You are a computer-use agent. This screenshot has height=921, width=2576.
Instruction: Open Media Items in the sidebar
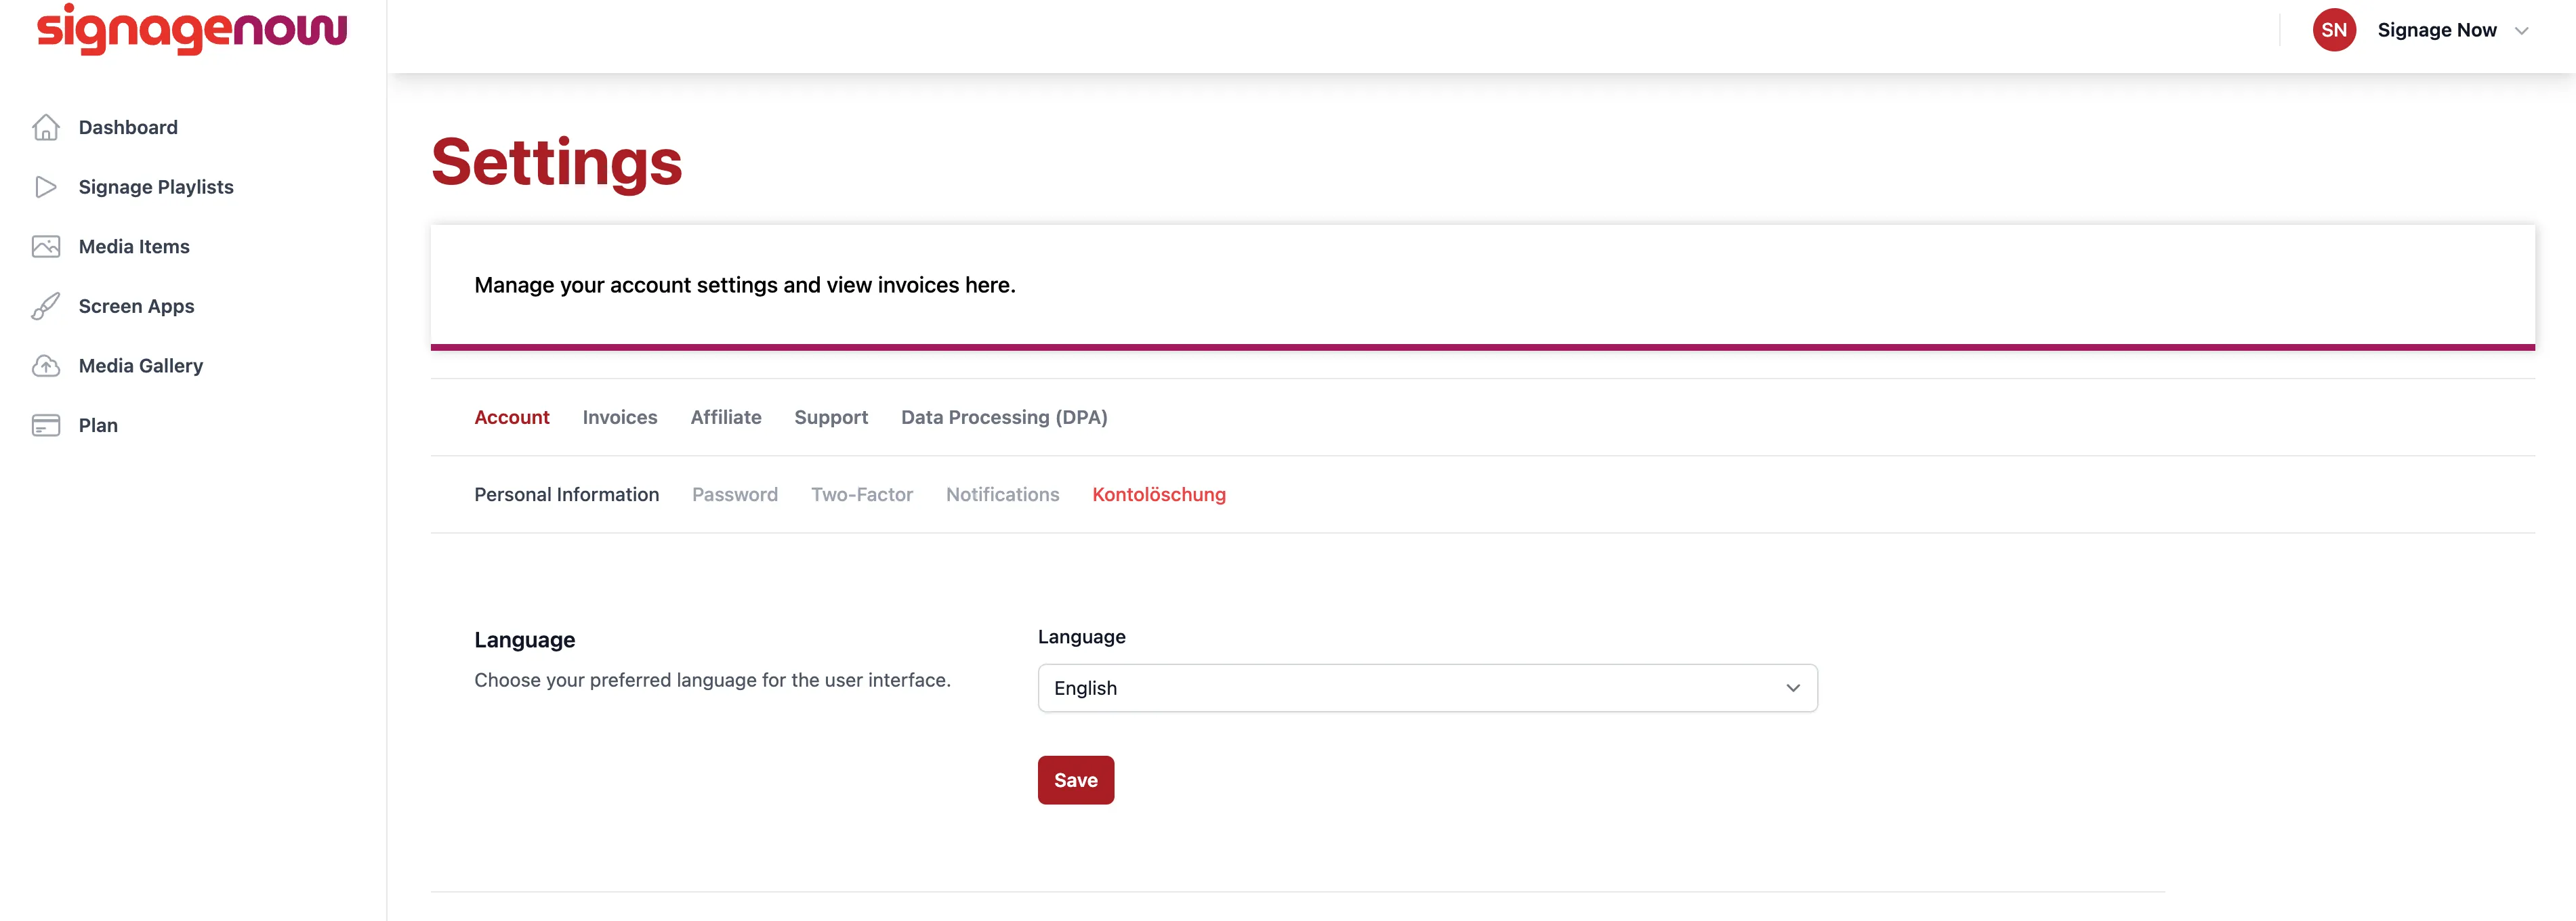pyautogui.click(x=134, y=247)
